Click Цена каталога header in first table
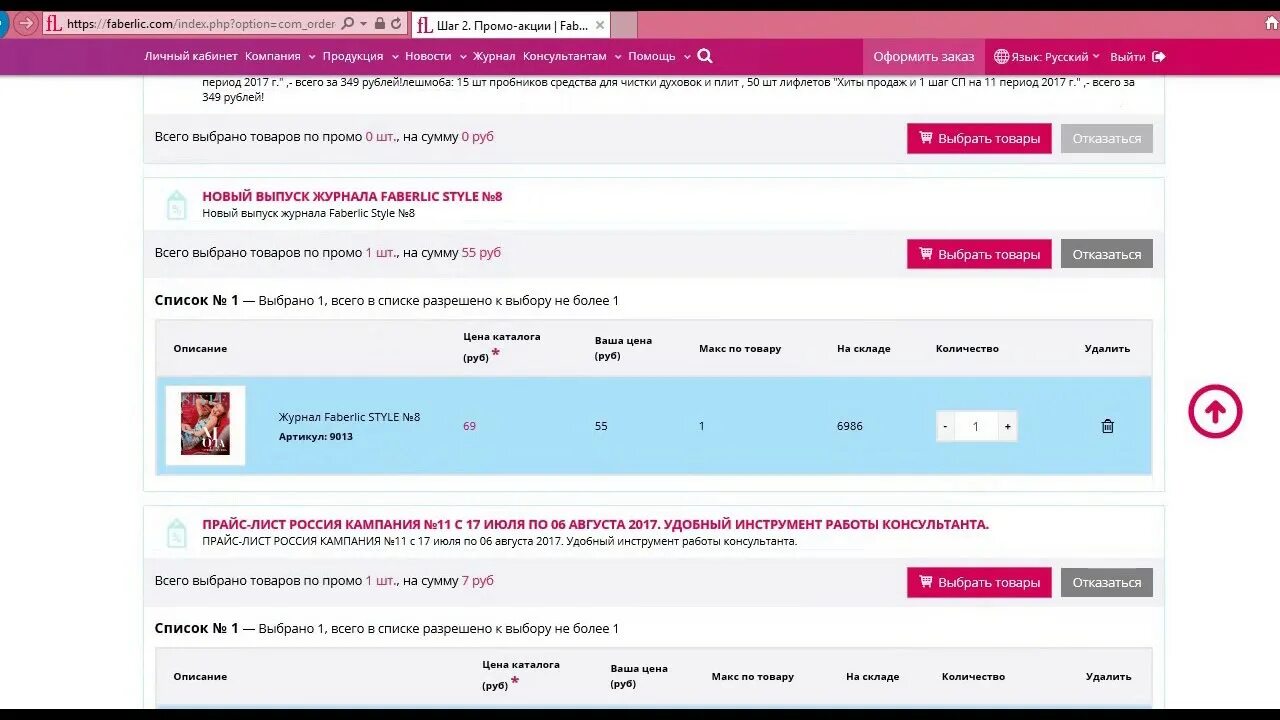This screenshot has height=720, width=1280. click(501, 347)
